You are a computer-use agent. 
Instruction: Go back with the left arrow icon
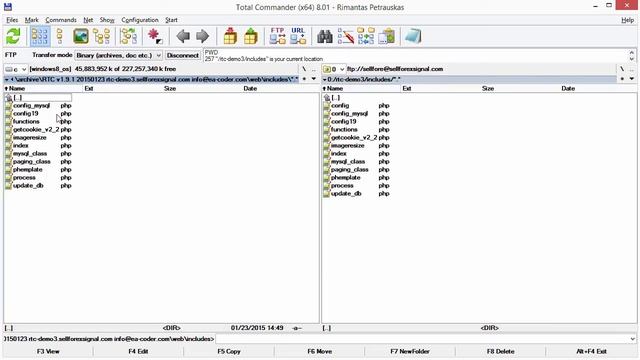coord(183,36)
